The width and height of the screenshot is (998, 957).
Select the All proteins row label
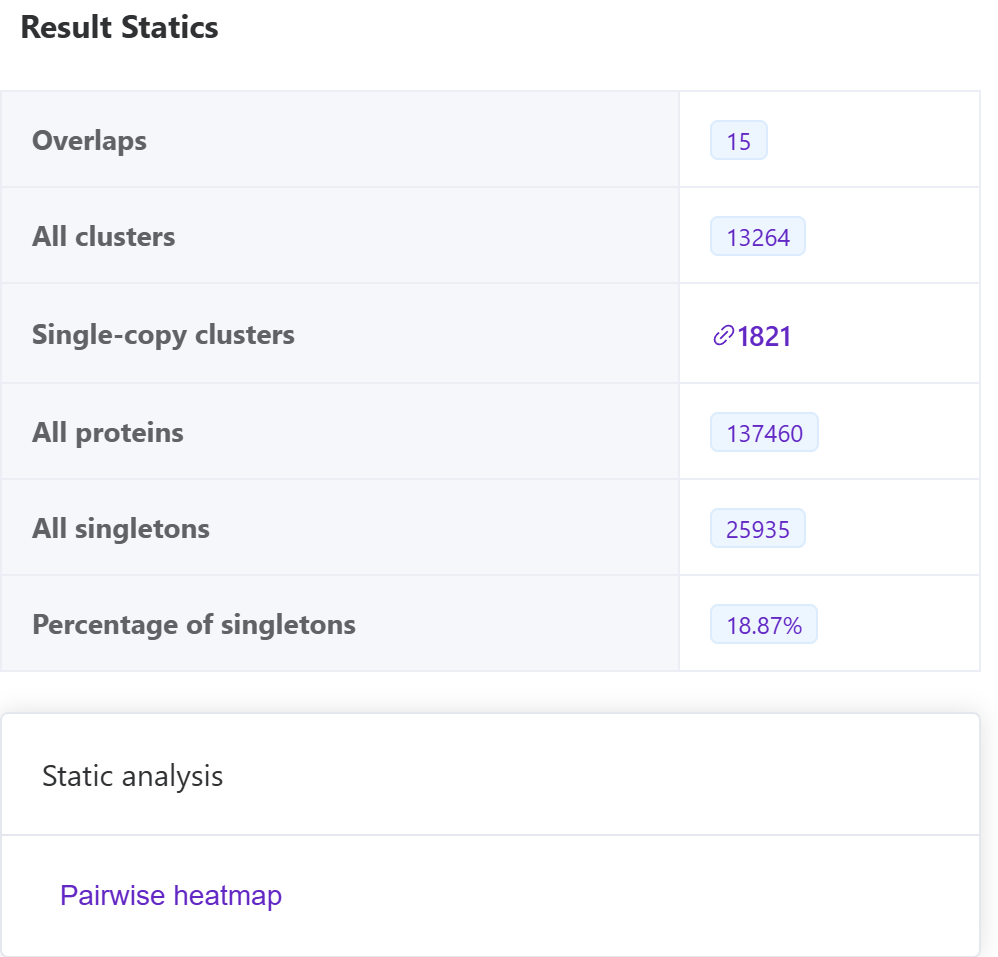tap(108, 433)
